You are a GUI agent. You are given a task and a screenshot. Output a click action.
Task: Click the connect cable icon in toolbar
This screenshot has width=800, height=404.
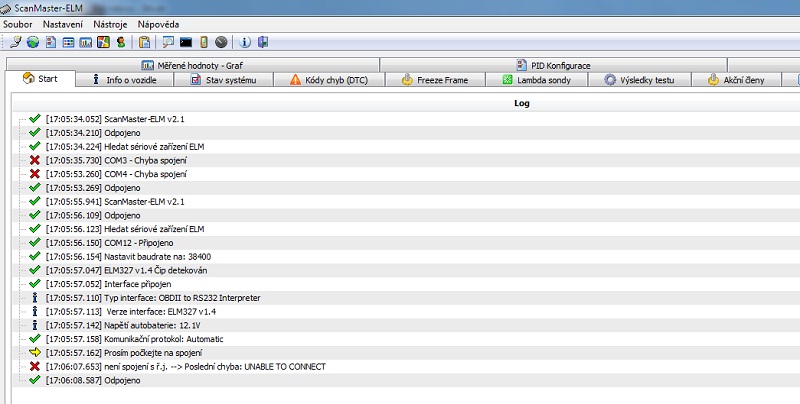[17, 42]
